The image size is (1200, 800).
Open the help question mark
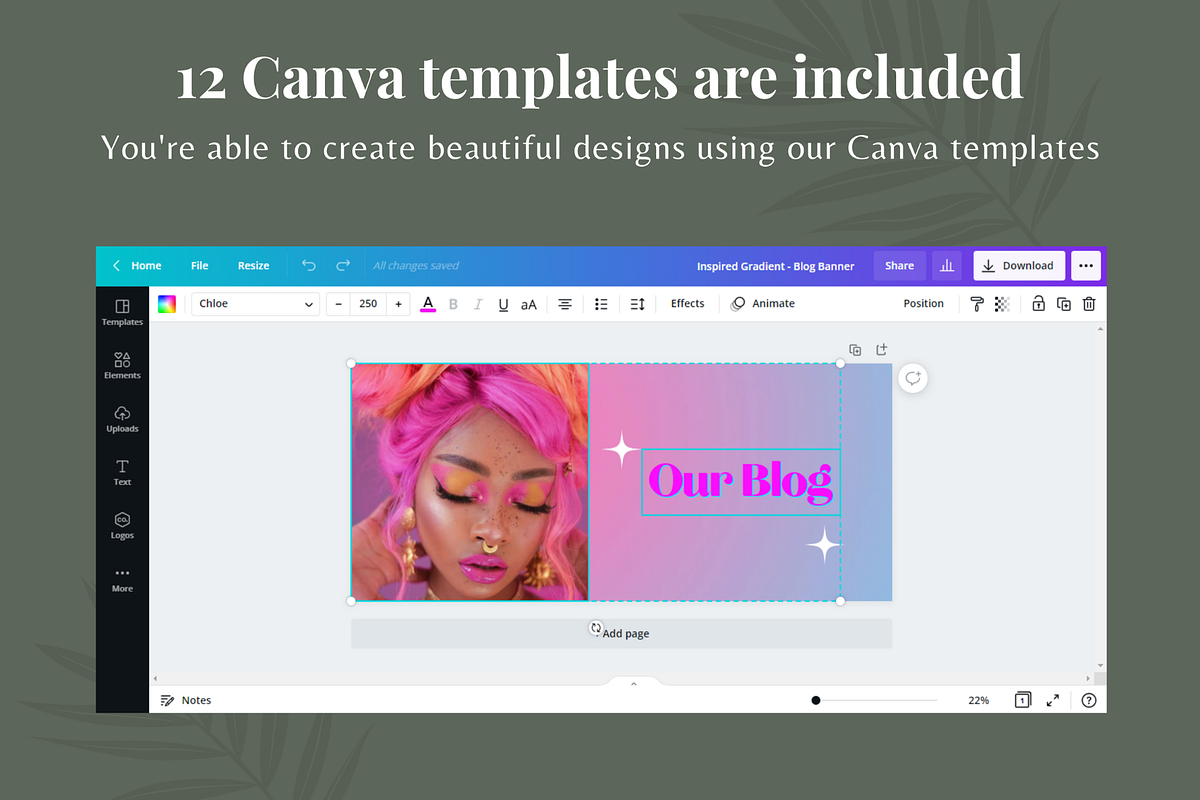click(x=1089, y=700)
